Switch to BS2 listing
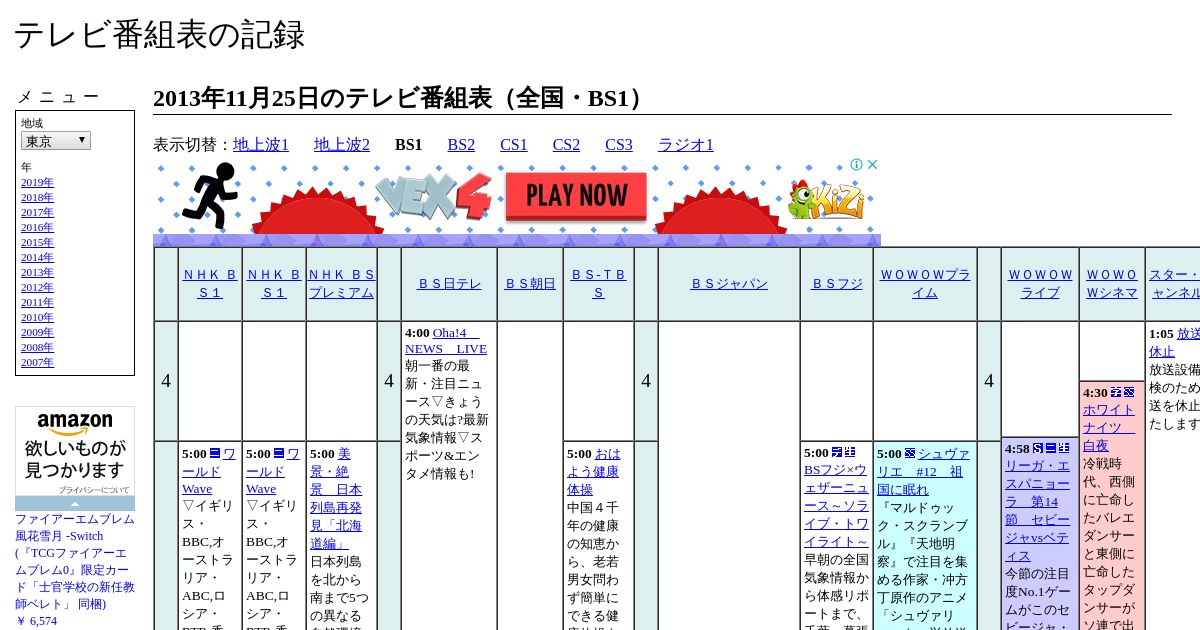This screenshot has width=1200, height=630. tap(461, 145)
